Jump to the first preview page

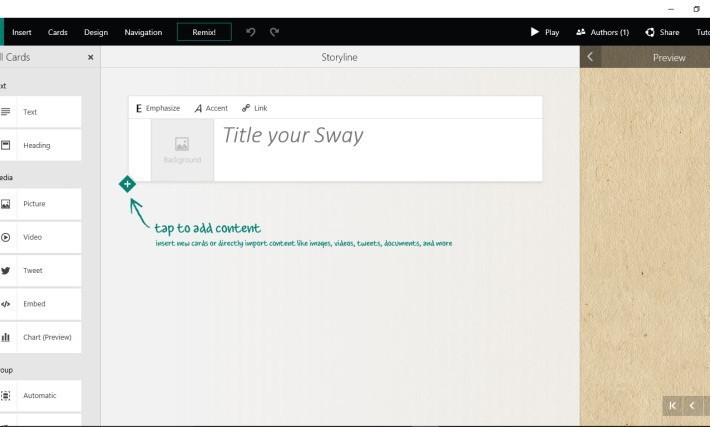672,406
